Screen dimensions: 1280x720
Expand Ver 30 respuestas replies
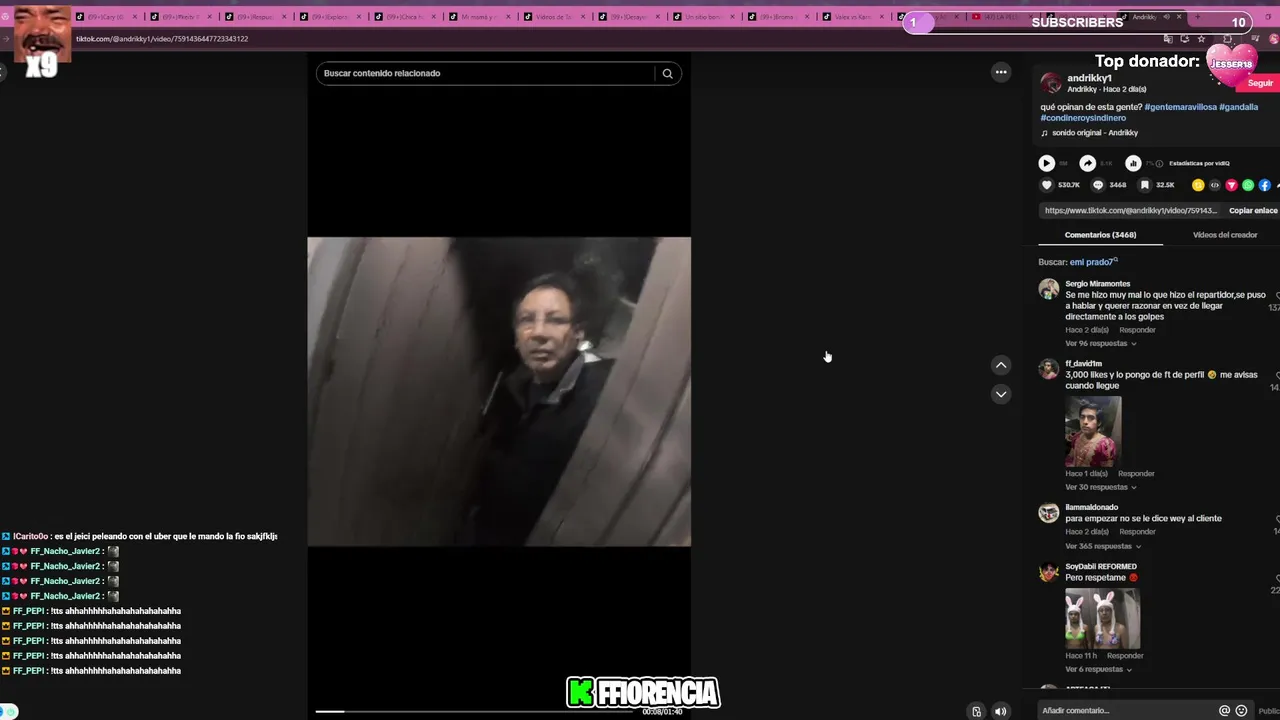click(x=1100, y=487)
